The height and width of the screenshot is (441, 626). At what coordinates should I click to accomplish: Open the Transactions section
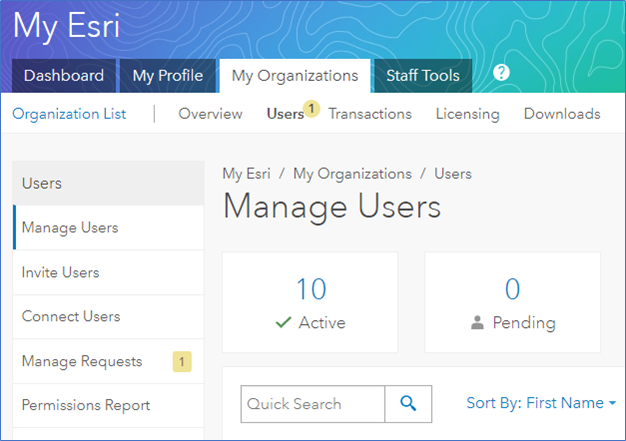[x=370, y=114]
